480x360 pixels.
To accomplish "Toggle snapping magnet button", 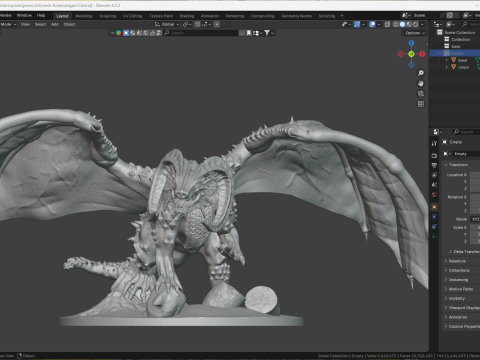I will point(197,24).
